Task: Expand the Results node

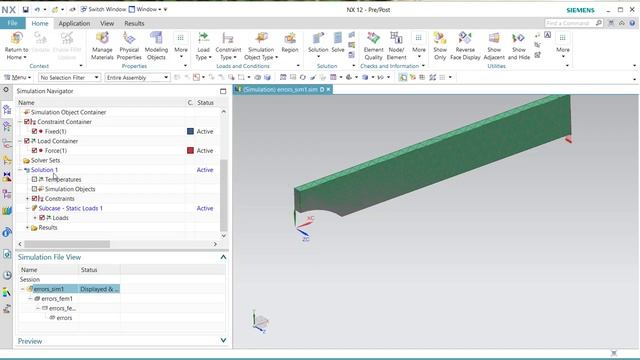Action: click(27, 227)
